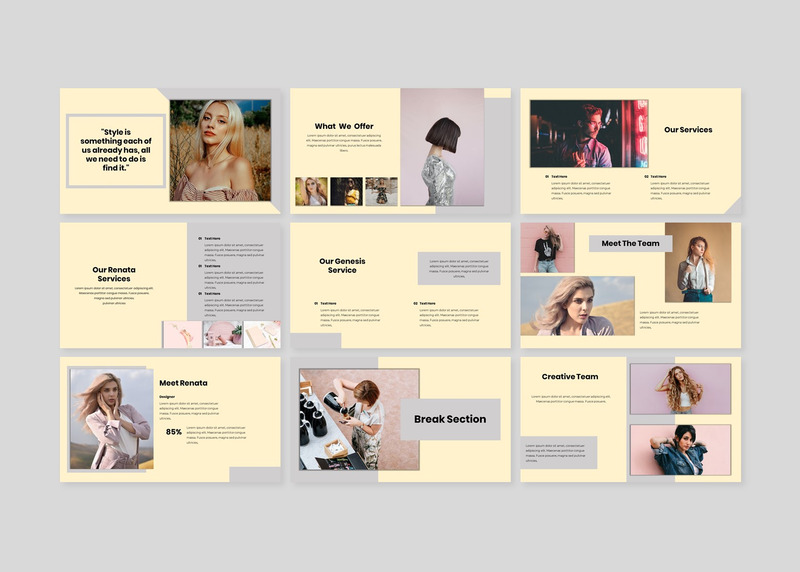This screenshot has height=572, width=800.
Task: Click the "Our Genesis Service" title
Action: 342,266
